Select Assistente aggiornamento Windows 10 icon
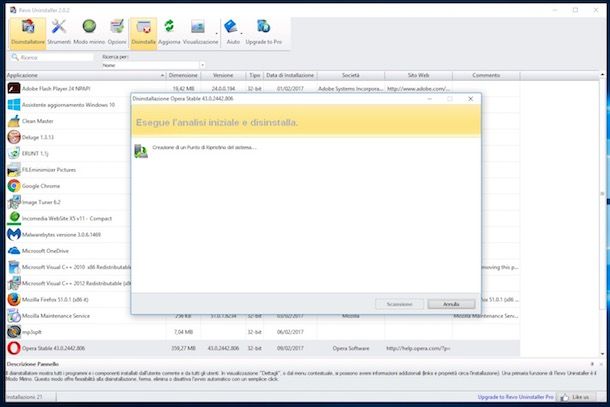Image resolution: width=610 pixels, height=407 pixels. pos(14,105)
